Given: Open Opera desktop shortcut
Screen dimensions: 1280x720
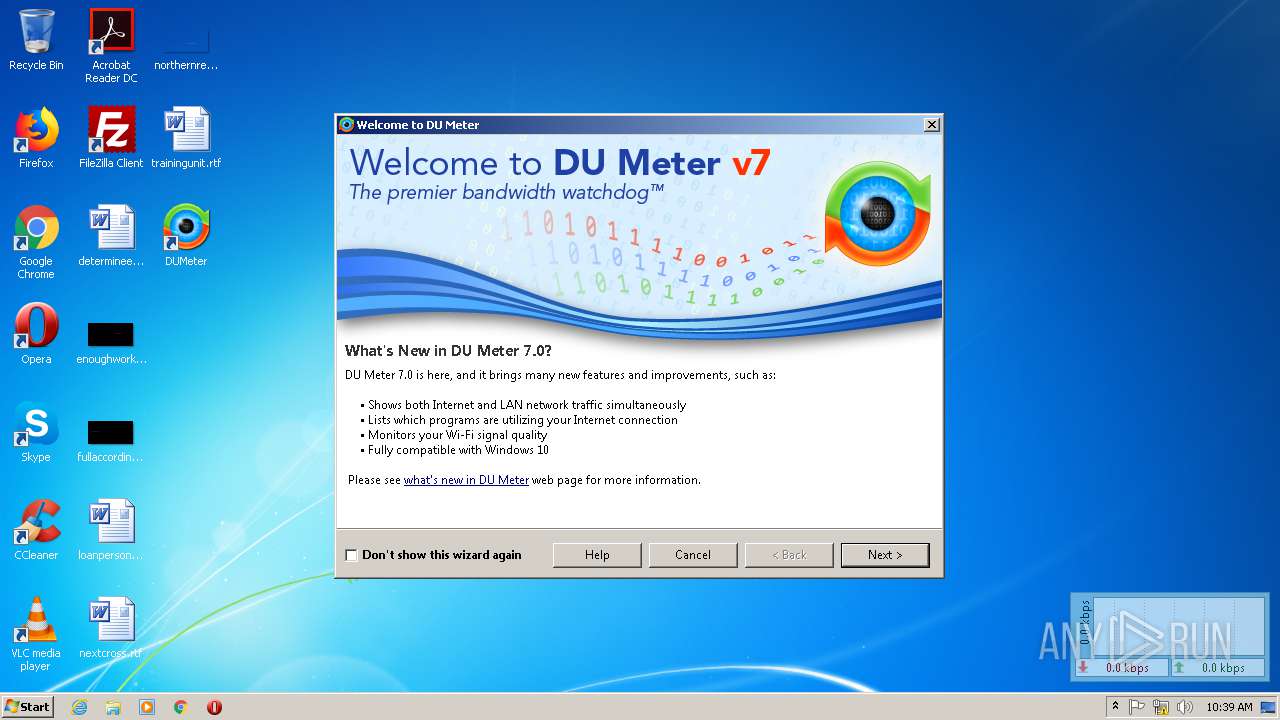Looking at the screenshot, I should pyautogui.click(x=36, y=334).
